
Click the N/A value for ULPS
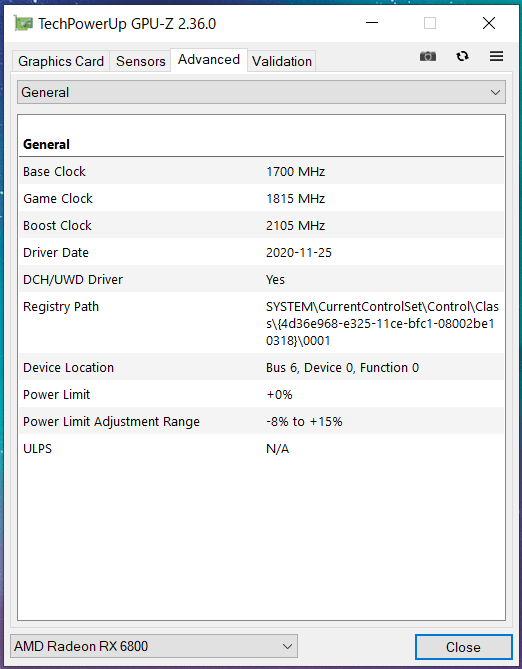277,448
